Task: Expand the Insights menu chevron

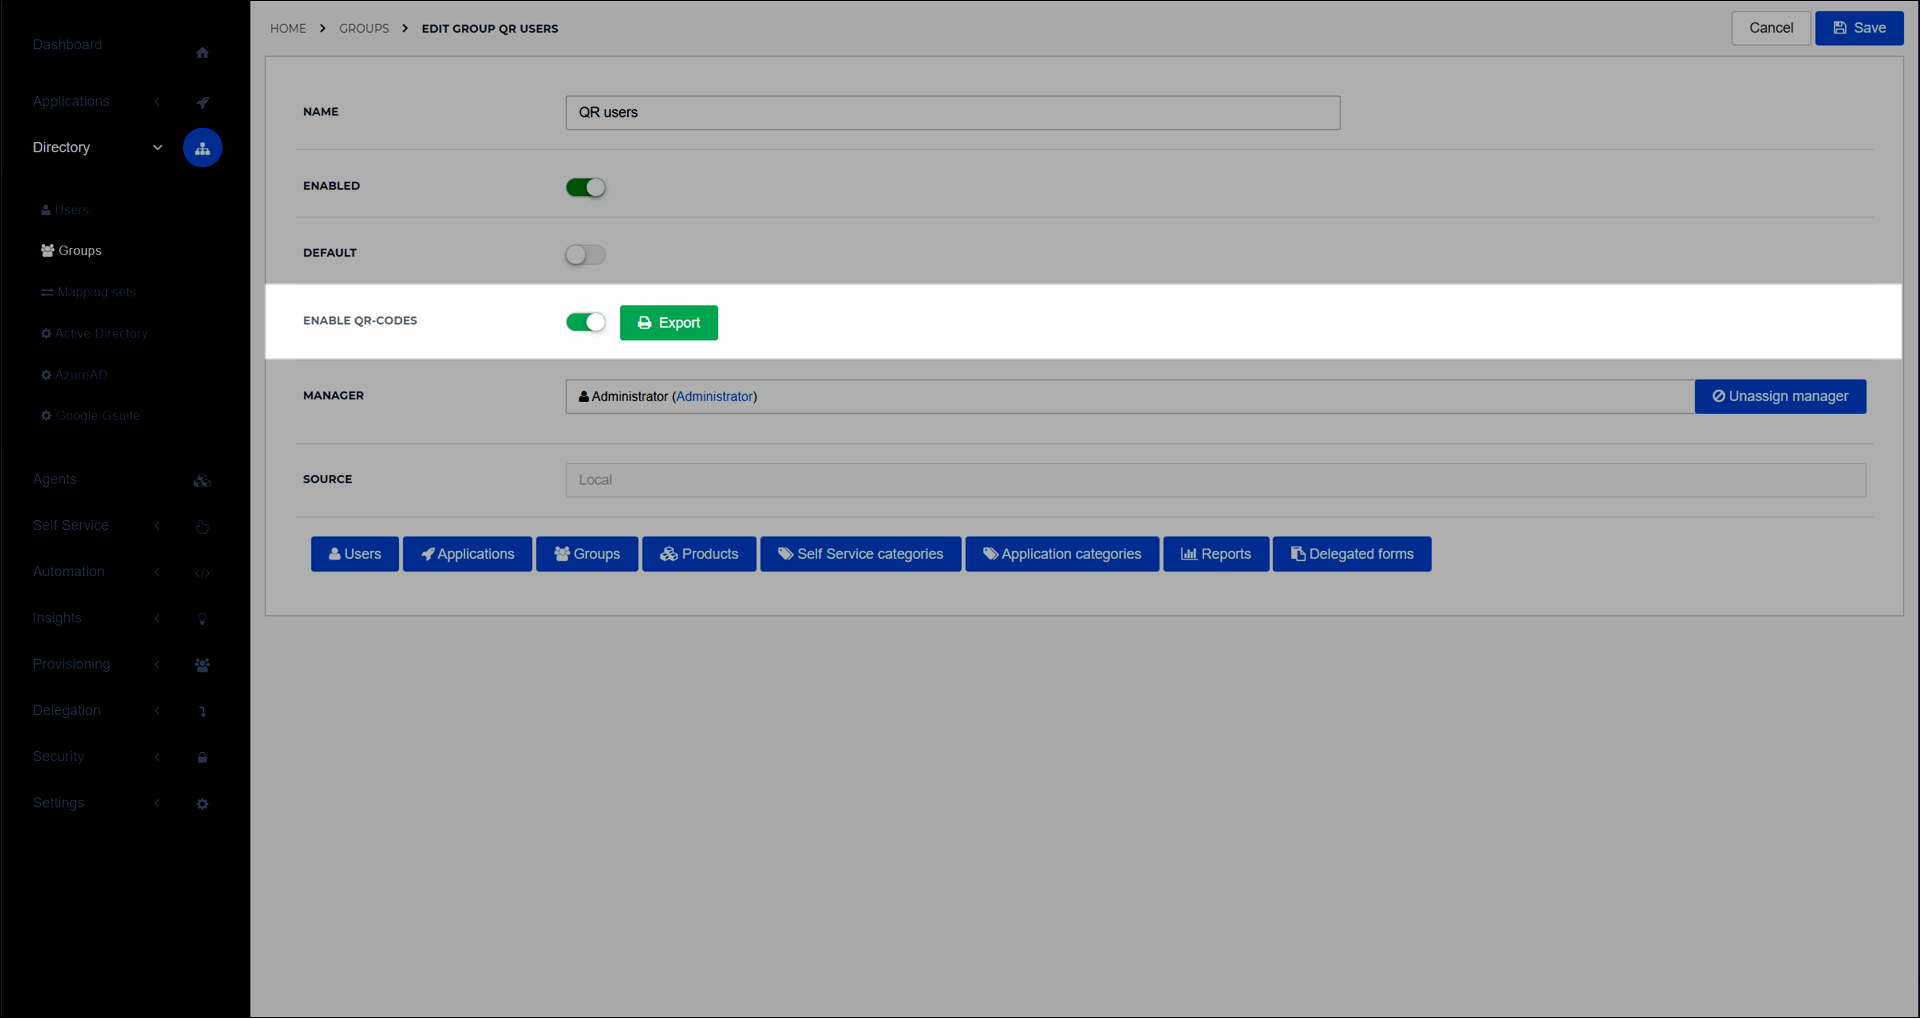Action: coord(157,619)
